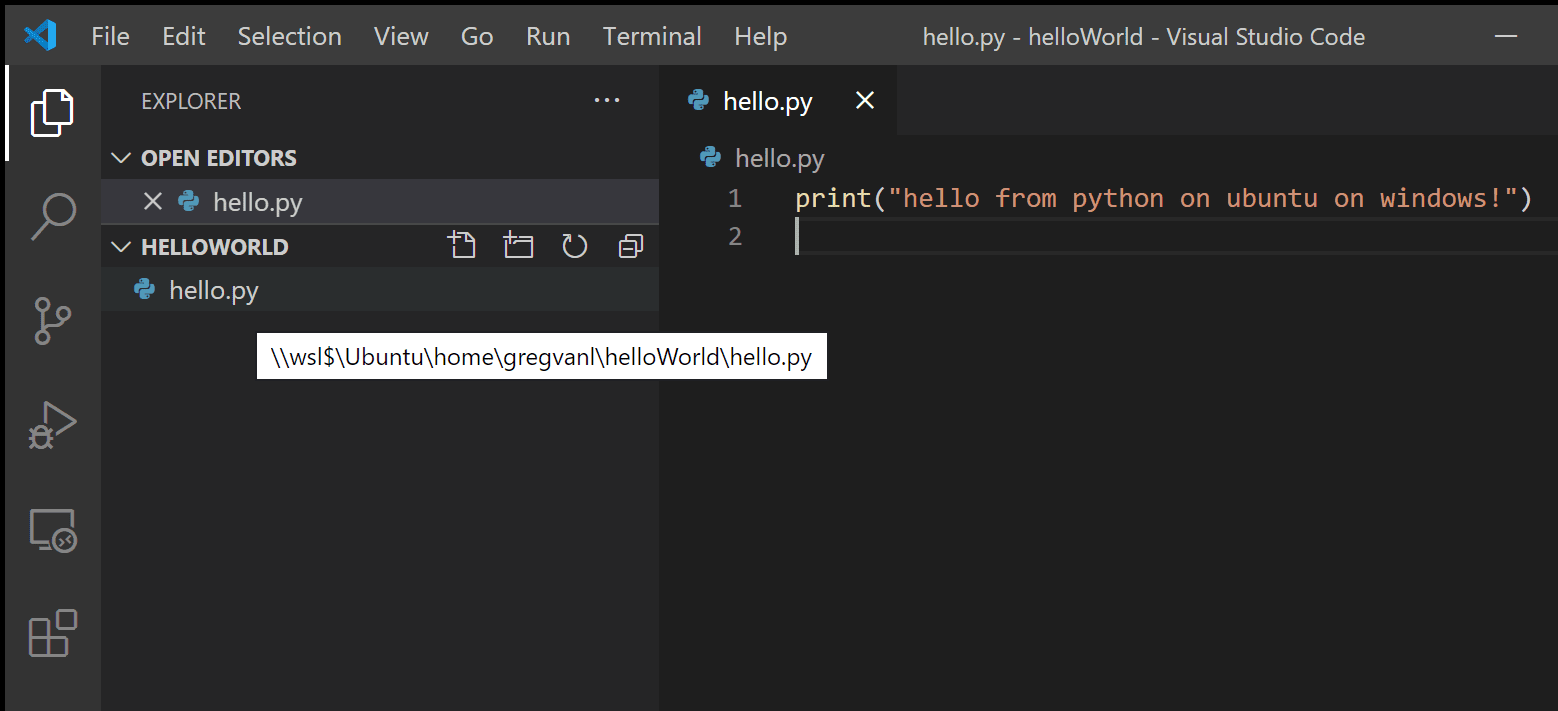This screenshot has width=1558, height=711.
Task: Refresh the Explorer file list
Action: (x=574, y=245)
